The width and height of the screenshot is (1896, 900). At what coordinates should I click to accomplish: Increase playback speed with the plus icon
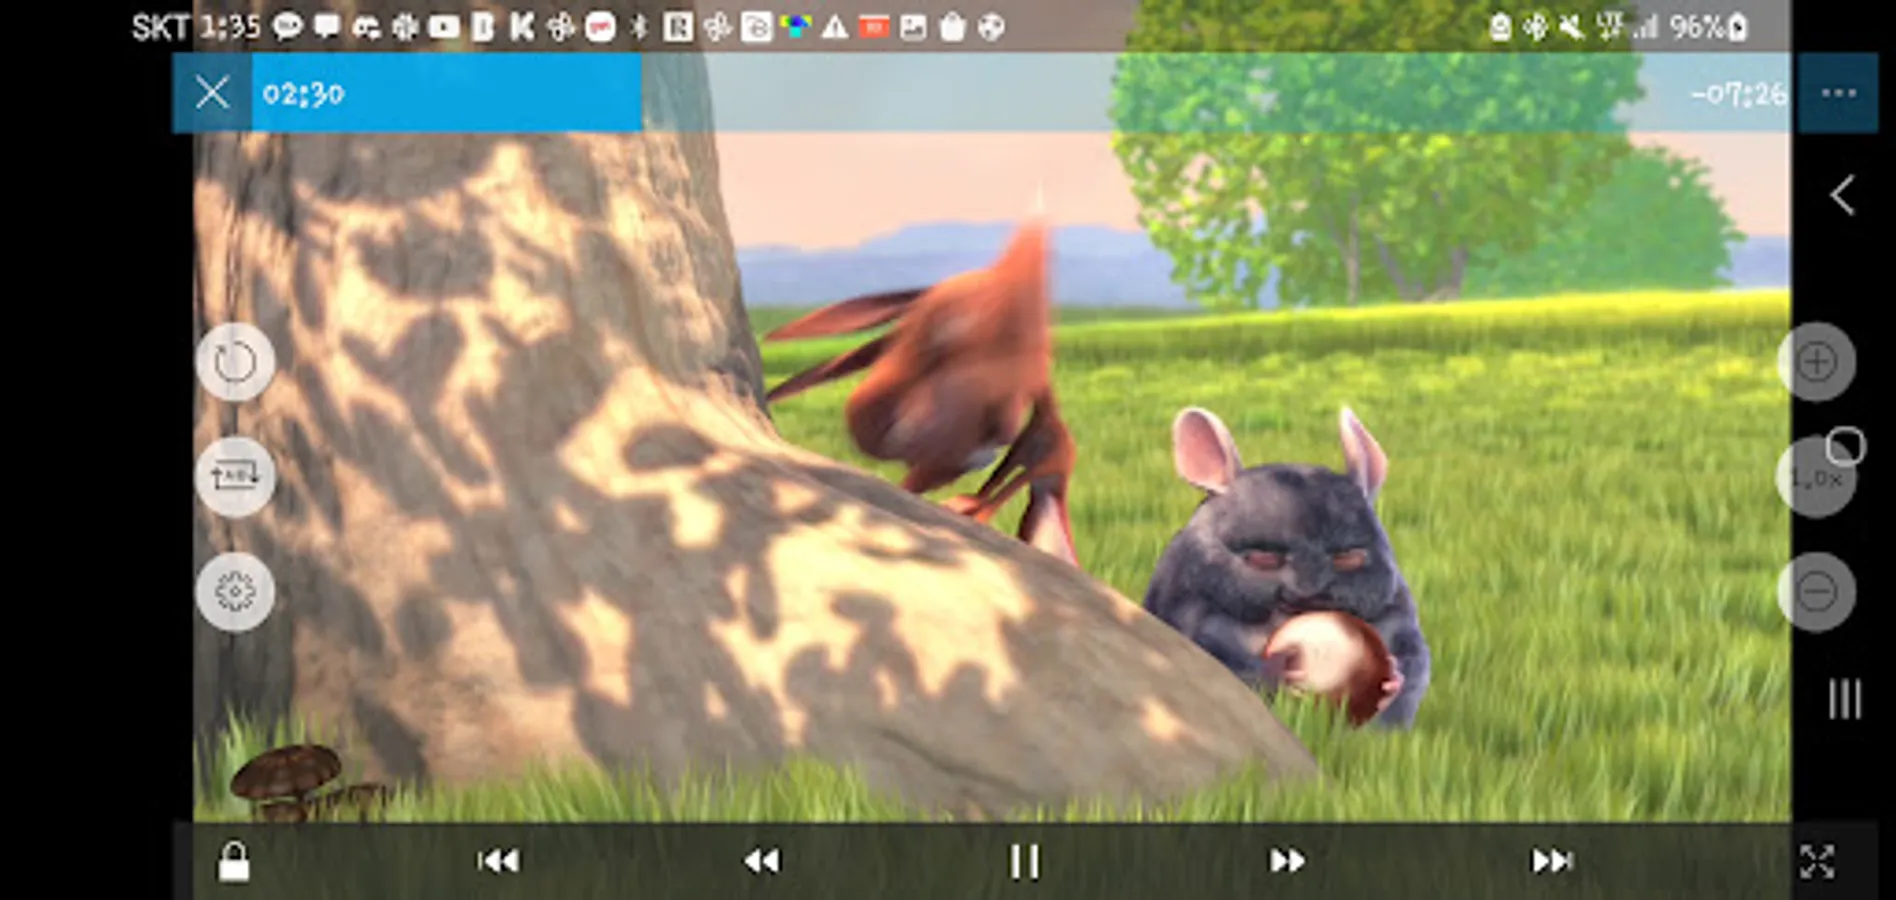pyautogui.click(x=1816, y=362)
